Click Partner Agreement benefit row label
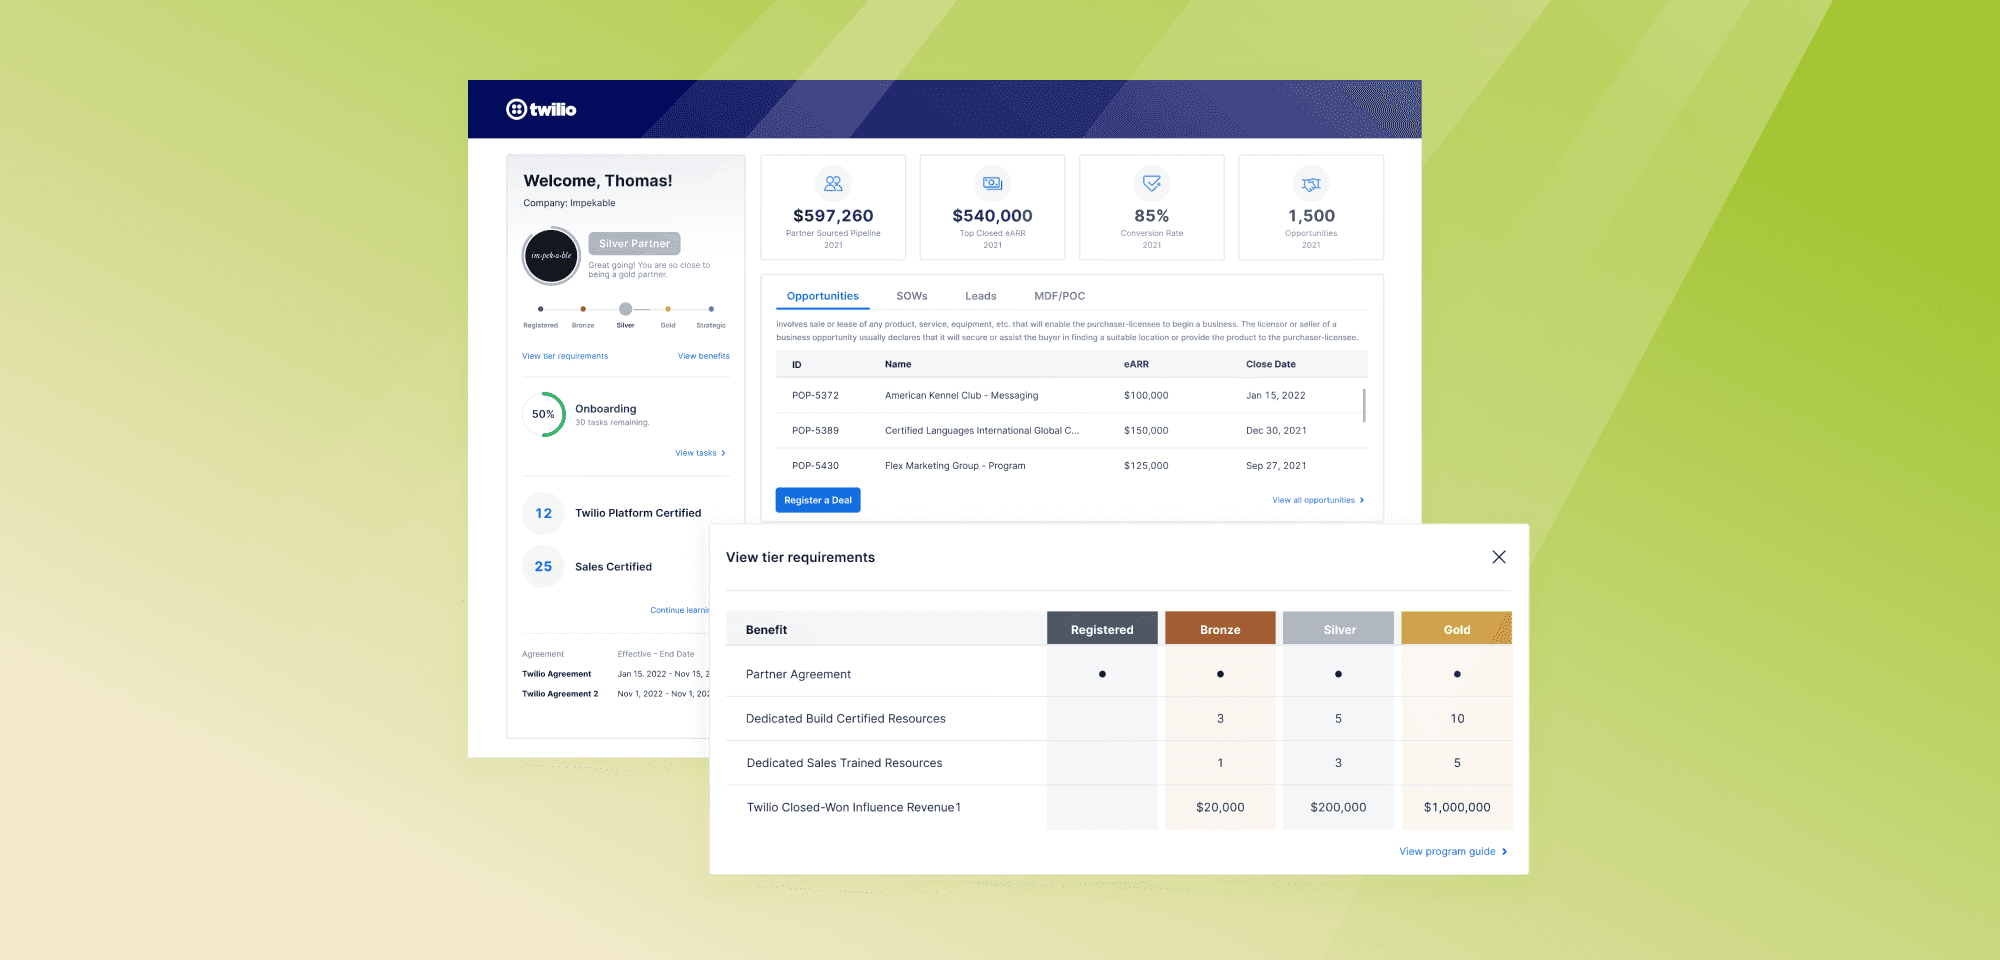The image size is (2000, 960). tap(798, 674)
